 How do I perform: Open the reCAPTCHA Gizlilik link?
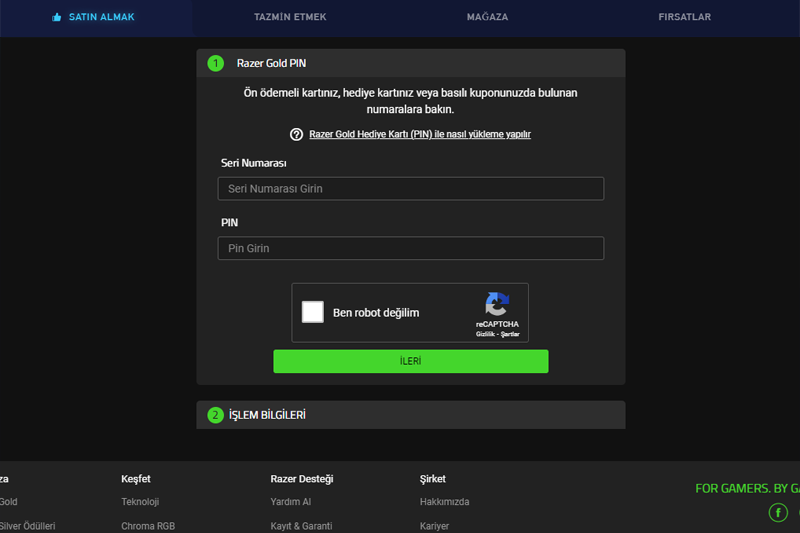(485, 334)
